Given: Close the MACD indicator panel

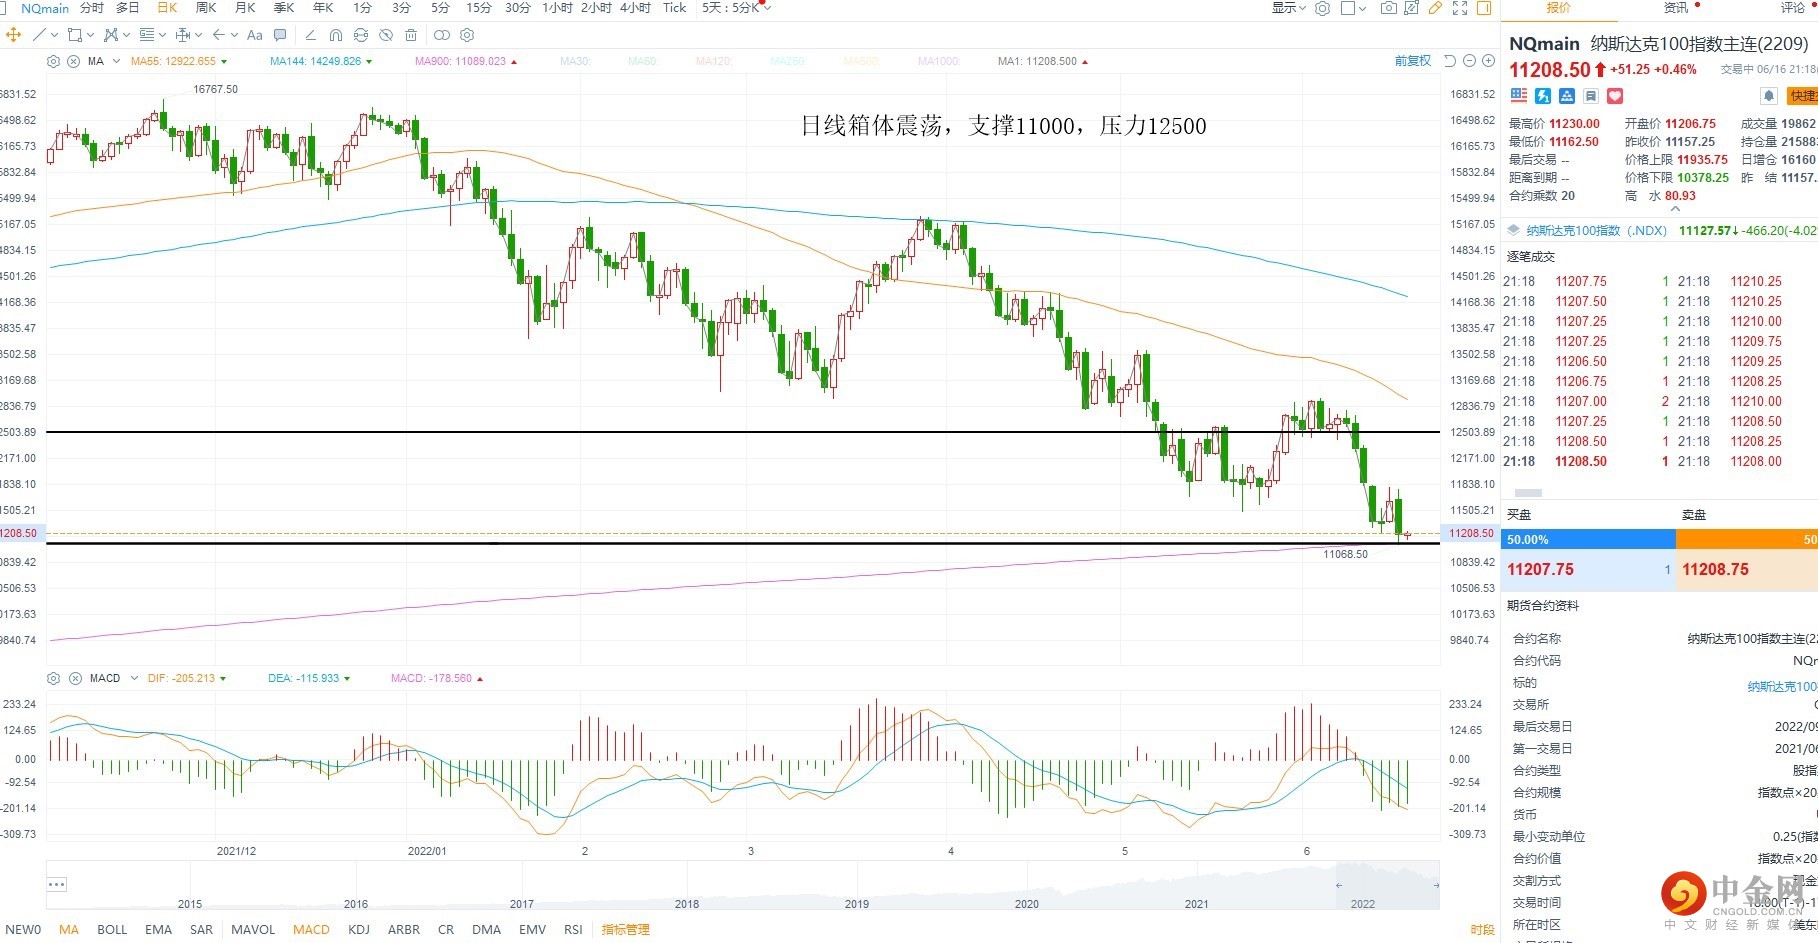Looking at the screenshot, I should 75,678.
